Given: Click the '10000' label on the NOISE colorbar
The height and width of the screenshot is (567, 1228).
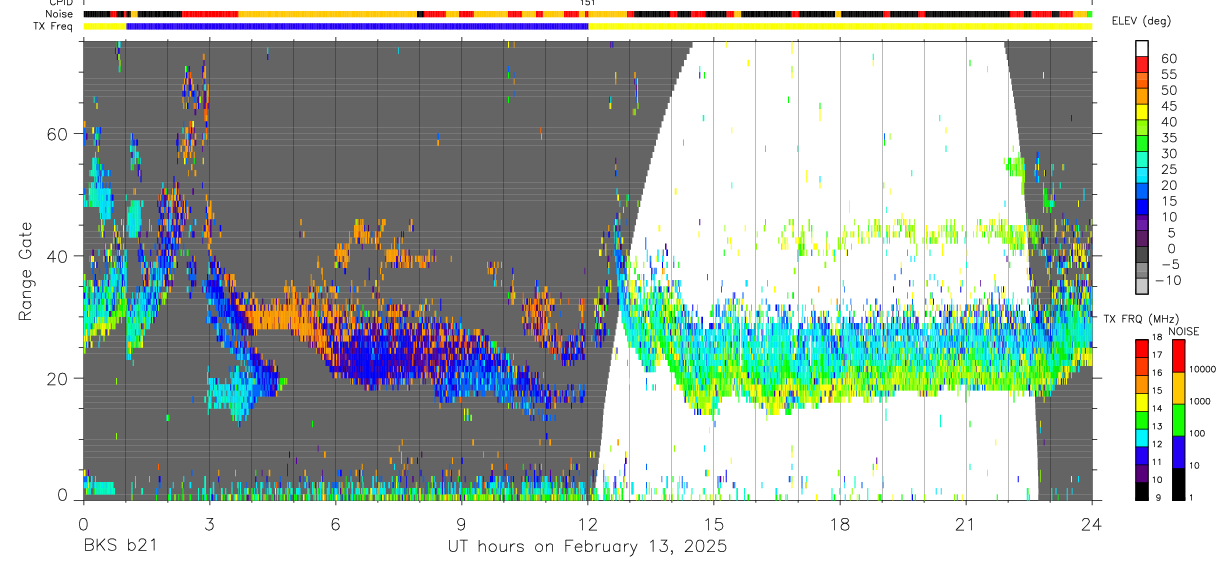Looking at the screenshot, I should [1201, 370].
